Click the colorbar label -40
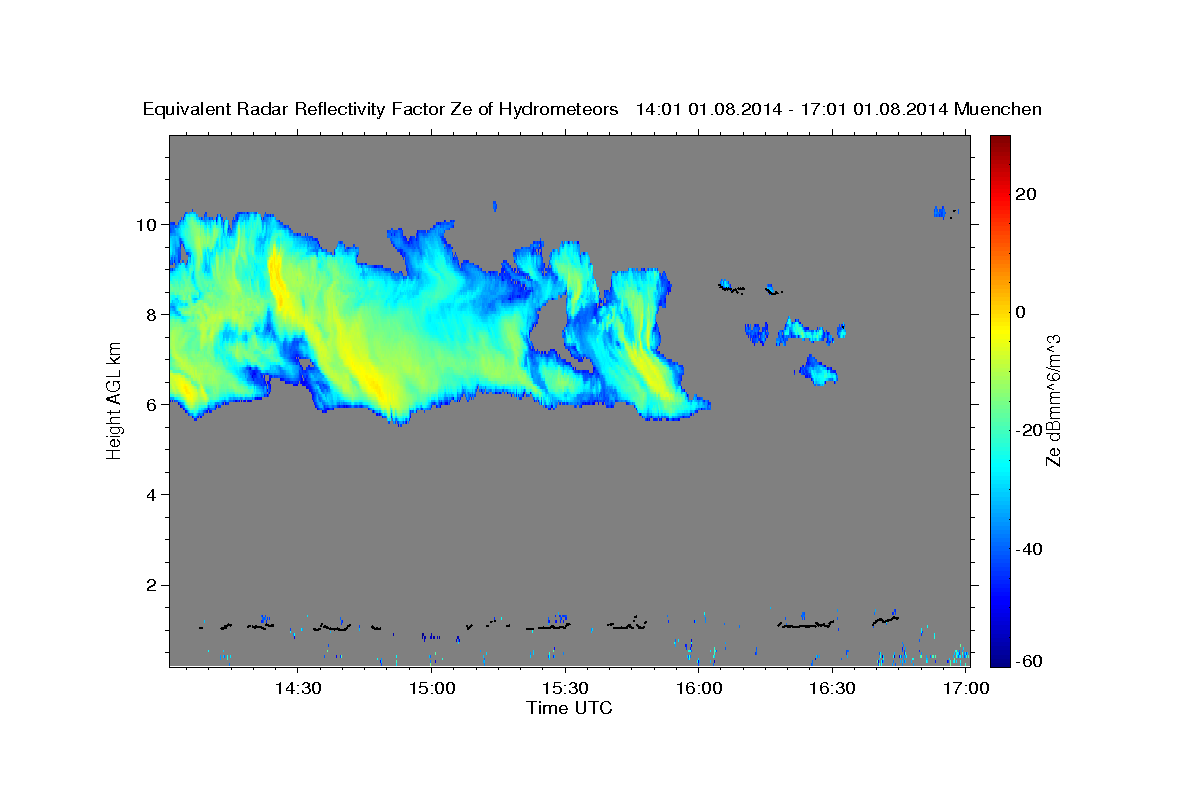This screenshot has height=800, width=1200. click(1029, 549)
